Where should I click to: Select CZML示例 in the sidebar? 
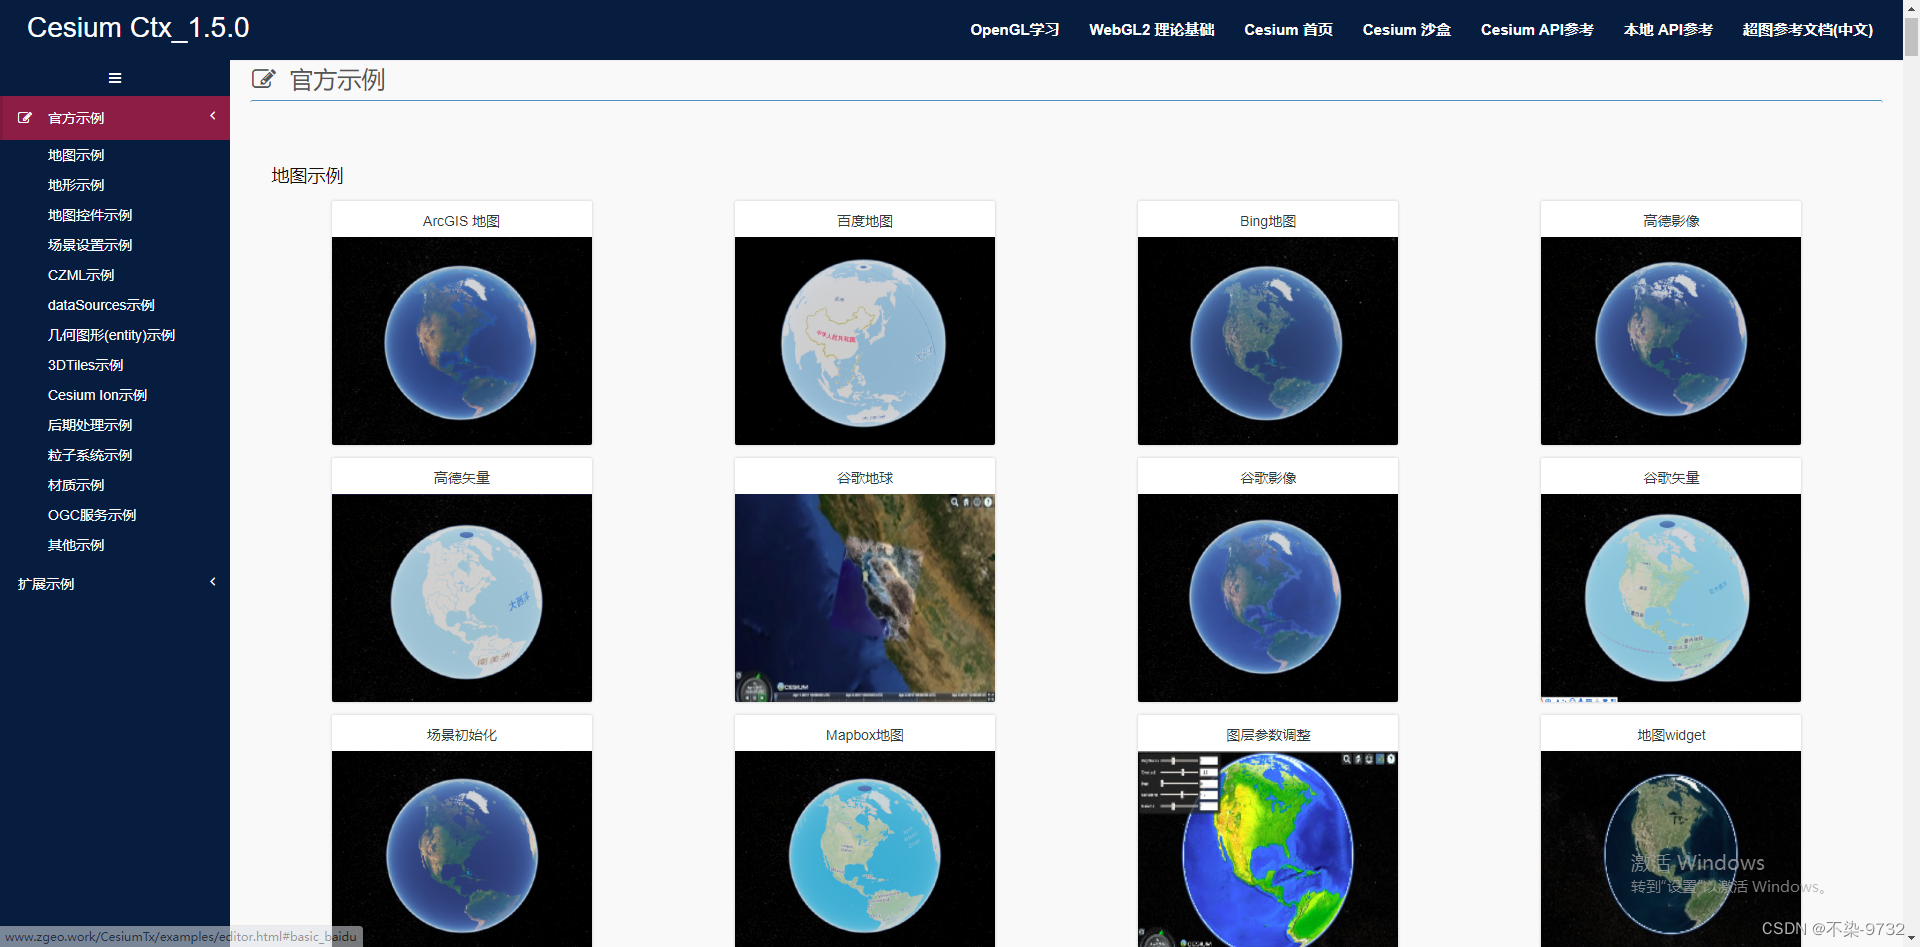coord(81,275)
